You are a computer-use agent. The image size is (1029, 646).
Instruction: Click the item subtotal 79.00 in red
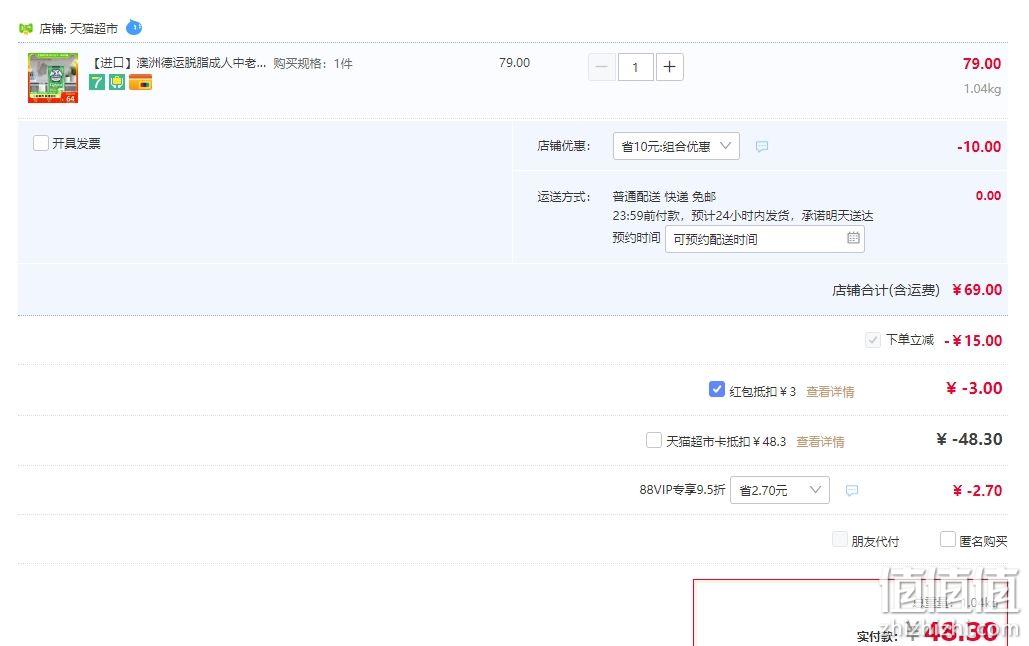[x=982, y=64]
